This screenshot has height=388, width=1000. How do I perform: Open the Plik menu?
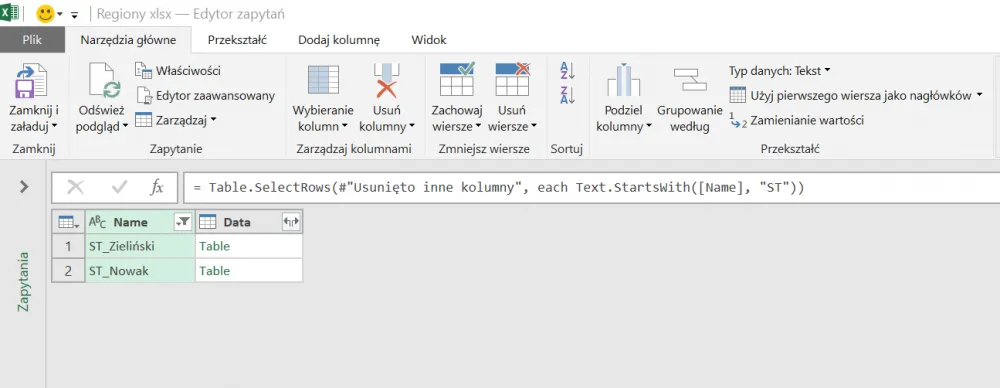32,40
